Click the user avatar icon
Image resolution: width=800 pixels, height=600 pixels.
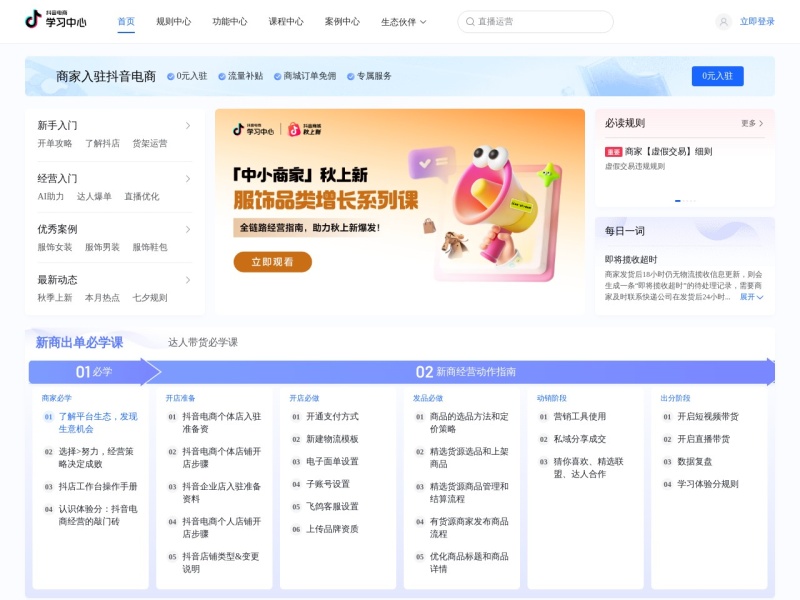pyautogui.click(x=723, y=22)
